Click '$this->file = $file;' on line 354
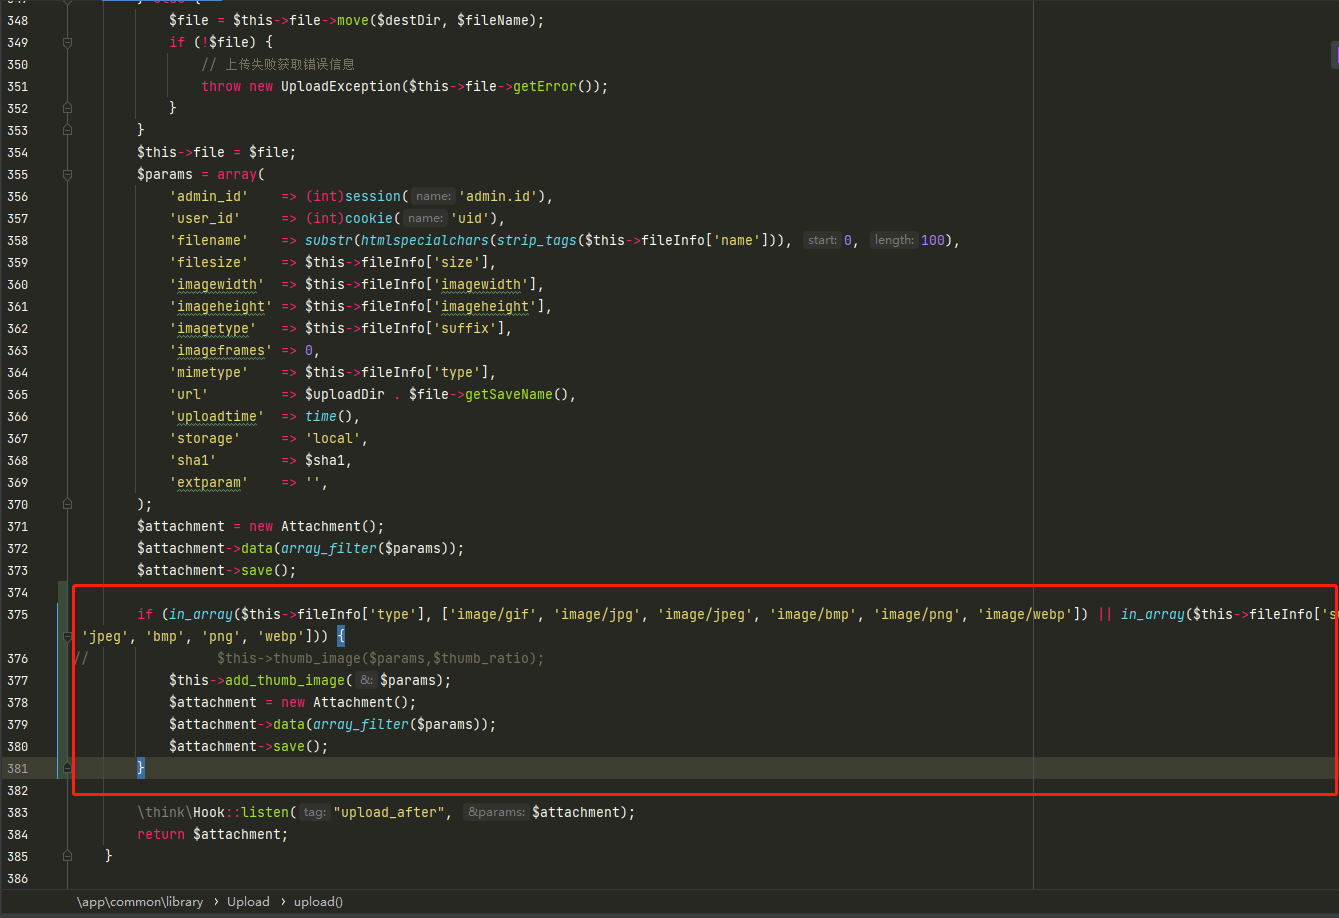Screen dimensions: 1339x918 click(217, 152)
